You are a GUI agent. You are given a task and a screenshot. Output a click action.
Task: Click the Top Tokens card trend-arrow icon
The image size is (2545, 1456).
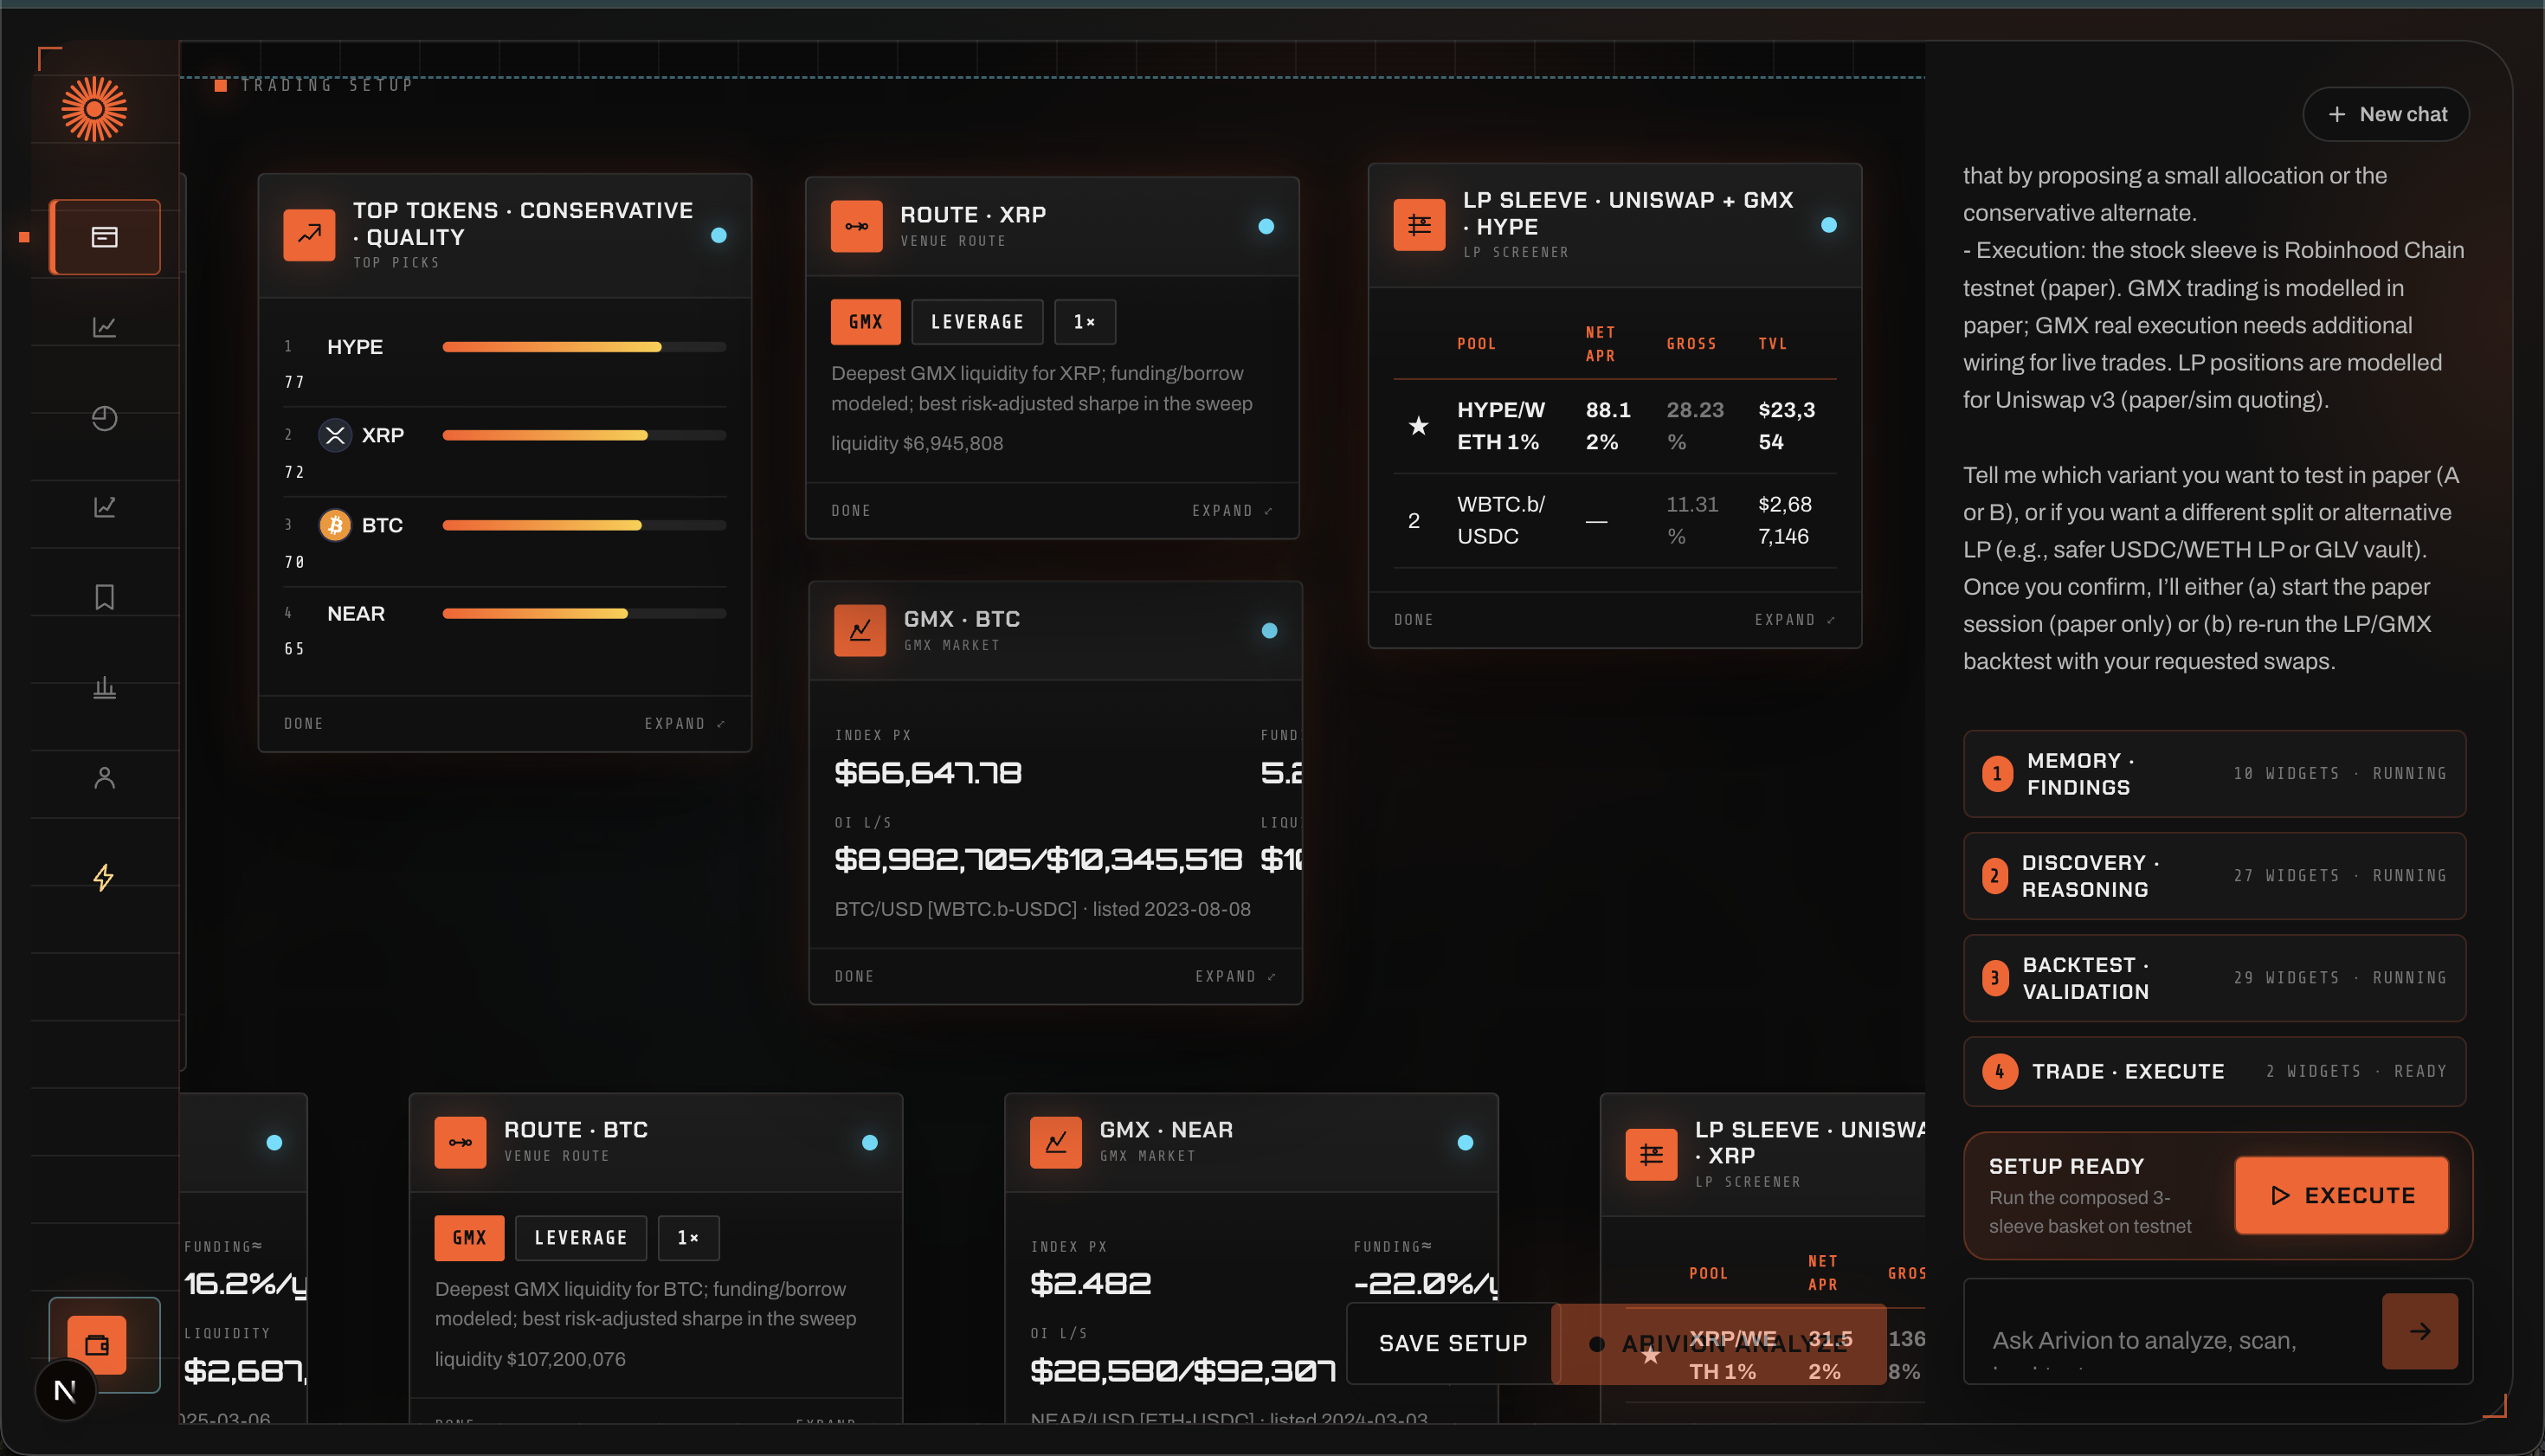[x=309, y=235]
